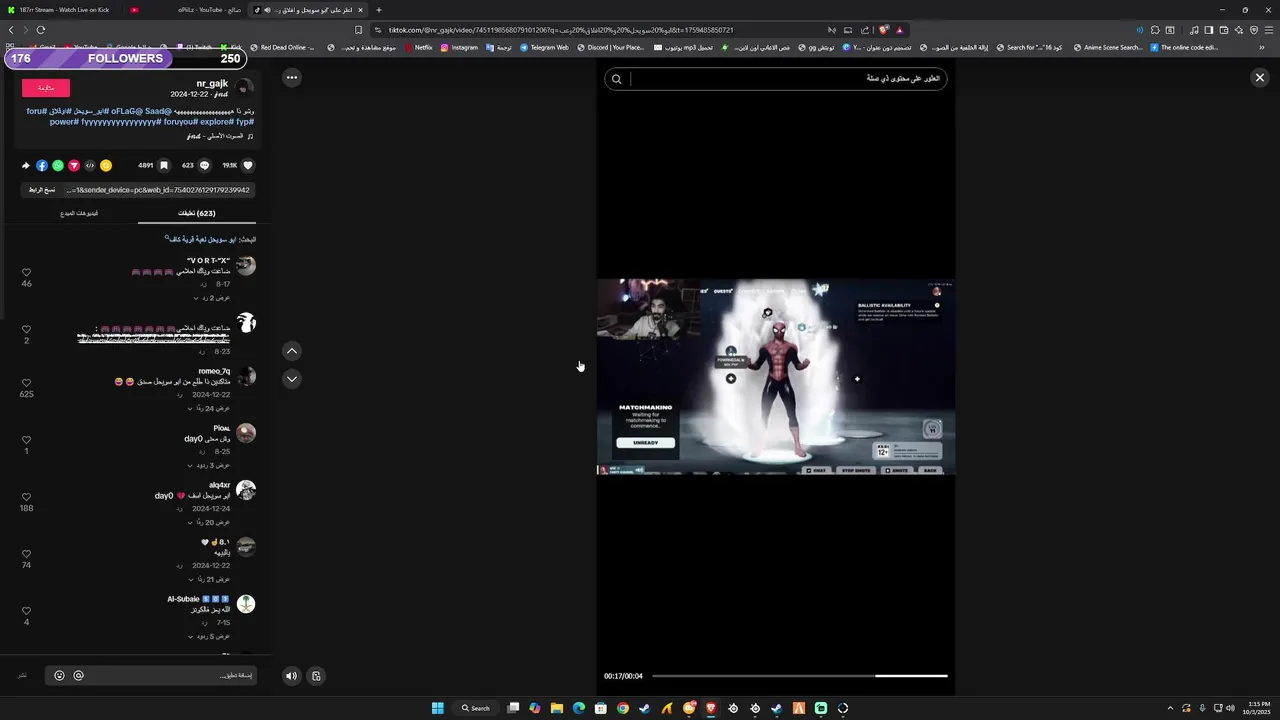The image size is (1280, 720).
Task: Like the romeo_7q comment
Action: [27, 383]
